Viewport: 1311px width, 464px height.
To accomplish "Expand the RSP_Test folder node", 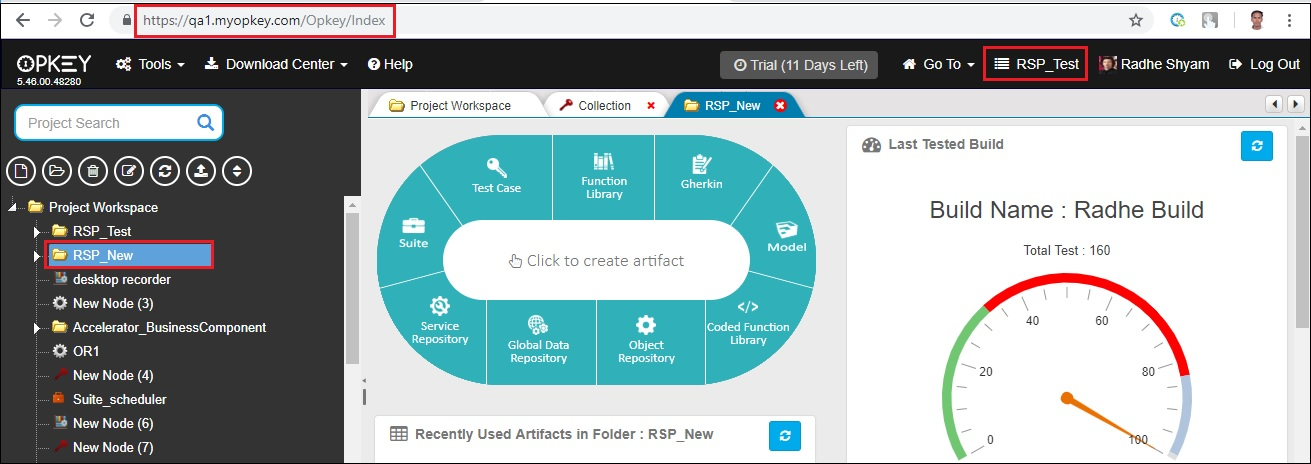I will pyautogui.click(x=37, y=231).
